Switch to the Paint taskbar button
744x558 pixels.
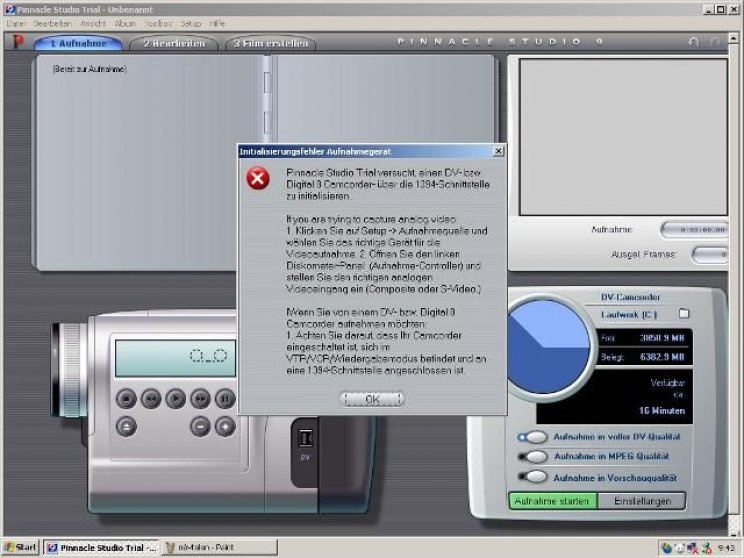click(220, 547)
